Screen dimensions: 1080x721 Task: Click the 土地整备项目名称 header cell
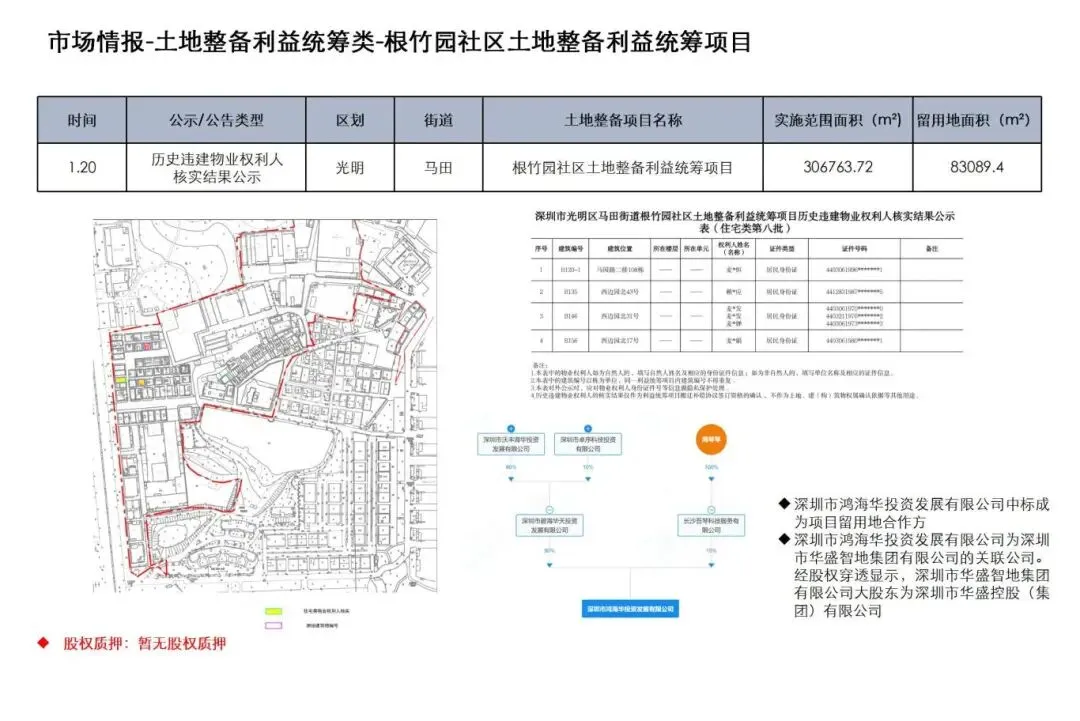click(x=623, y=120)
